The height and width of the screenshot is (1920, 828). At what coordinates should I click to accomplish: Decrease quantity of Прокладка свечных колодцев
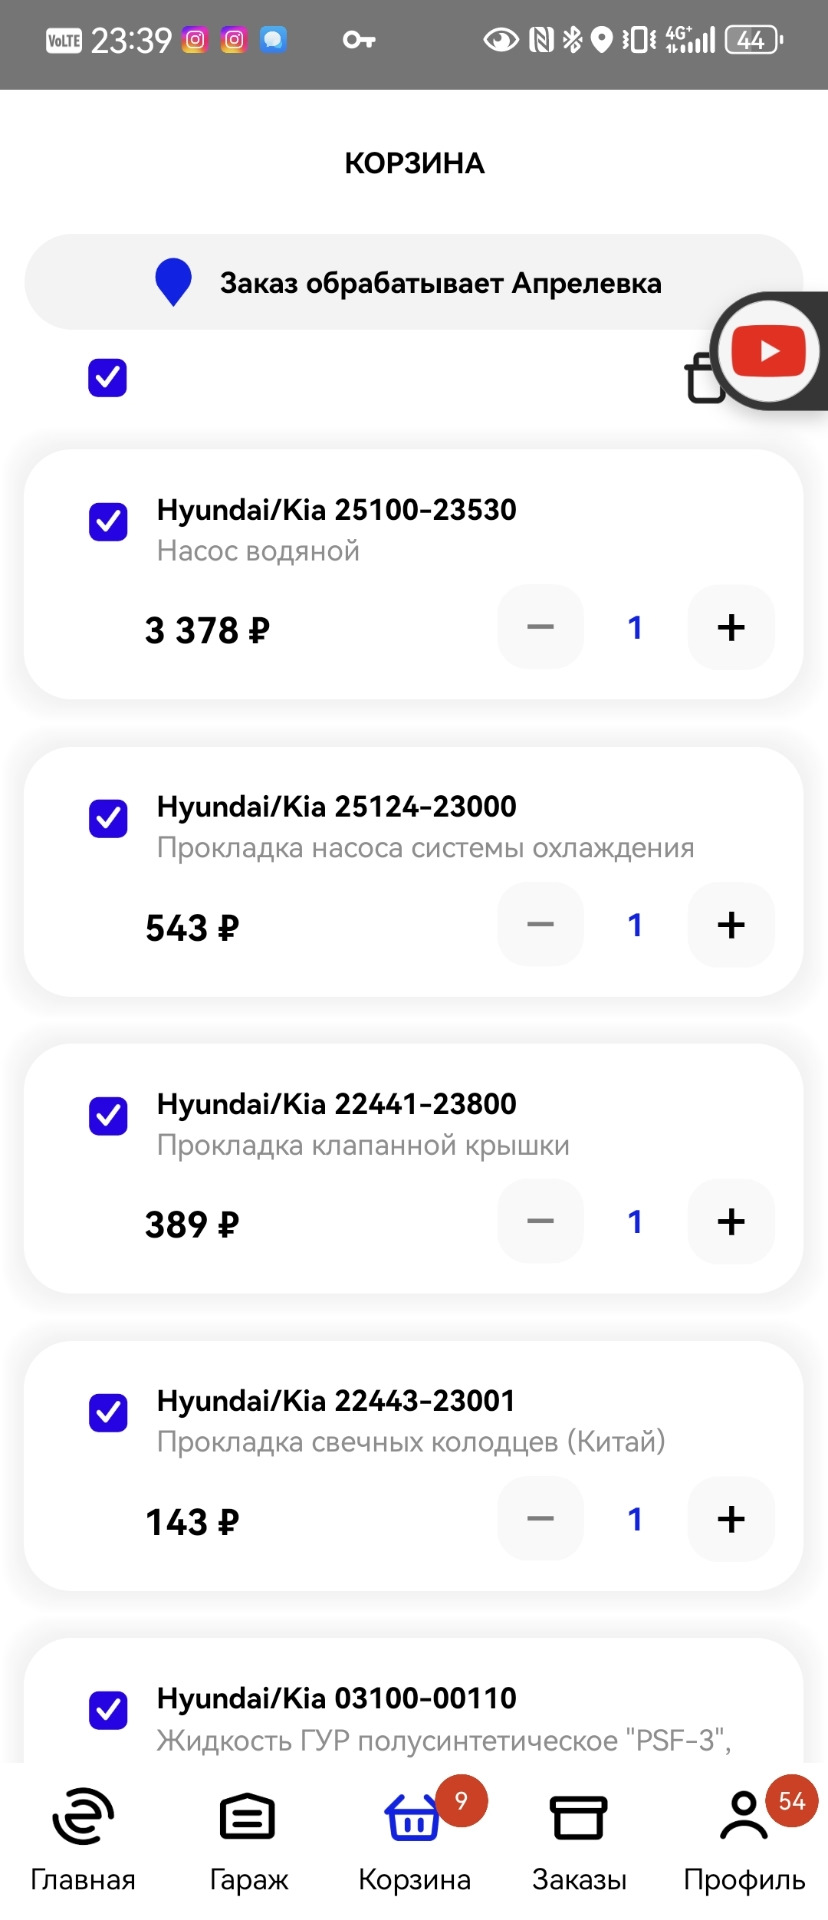click(x=540, y=1519)
